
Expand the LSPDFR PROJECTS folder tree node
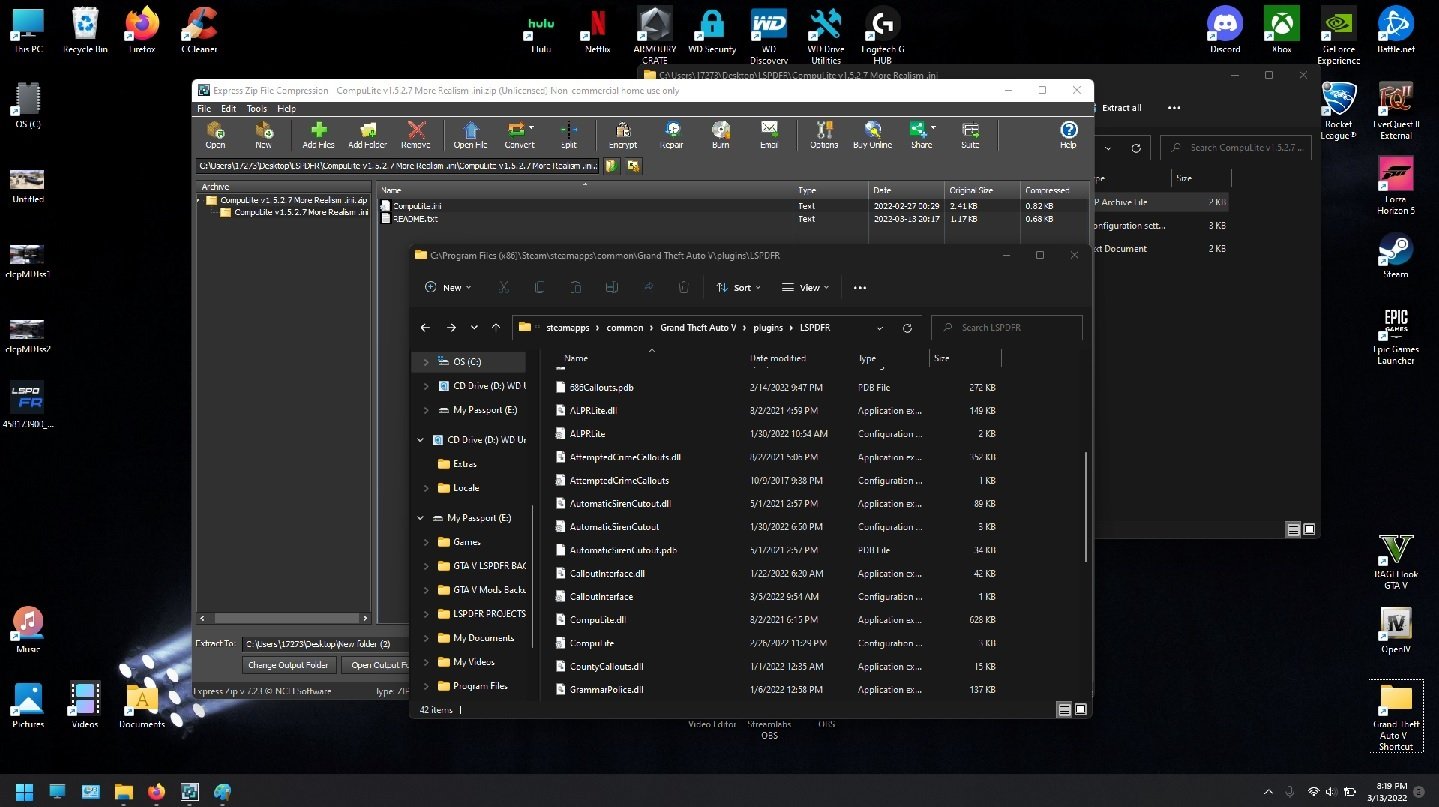pyautogui.click(x=427, y=614)
